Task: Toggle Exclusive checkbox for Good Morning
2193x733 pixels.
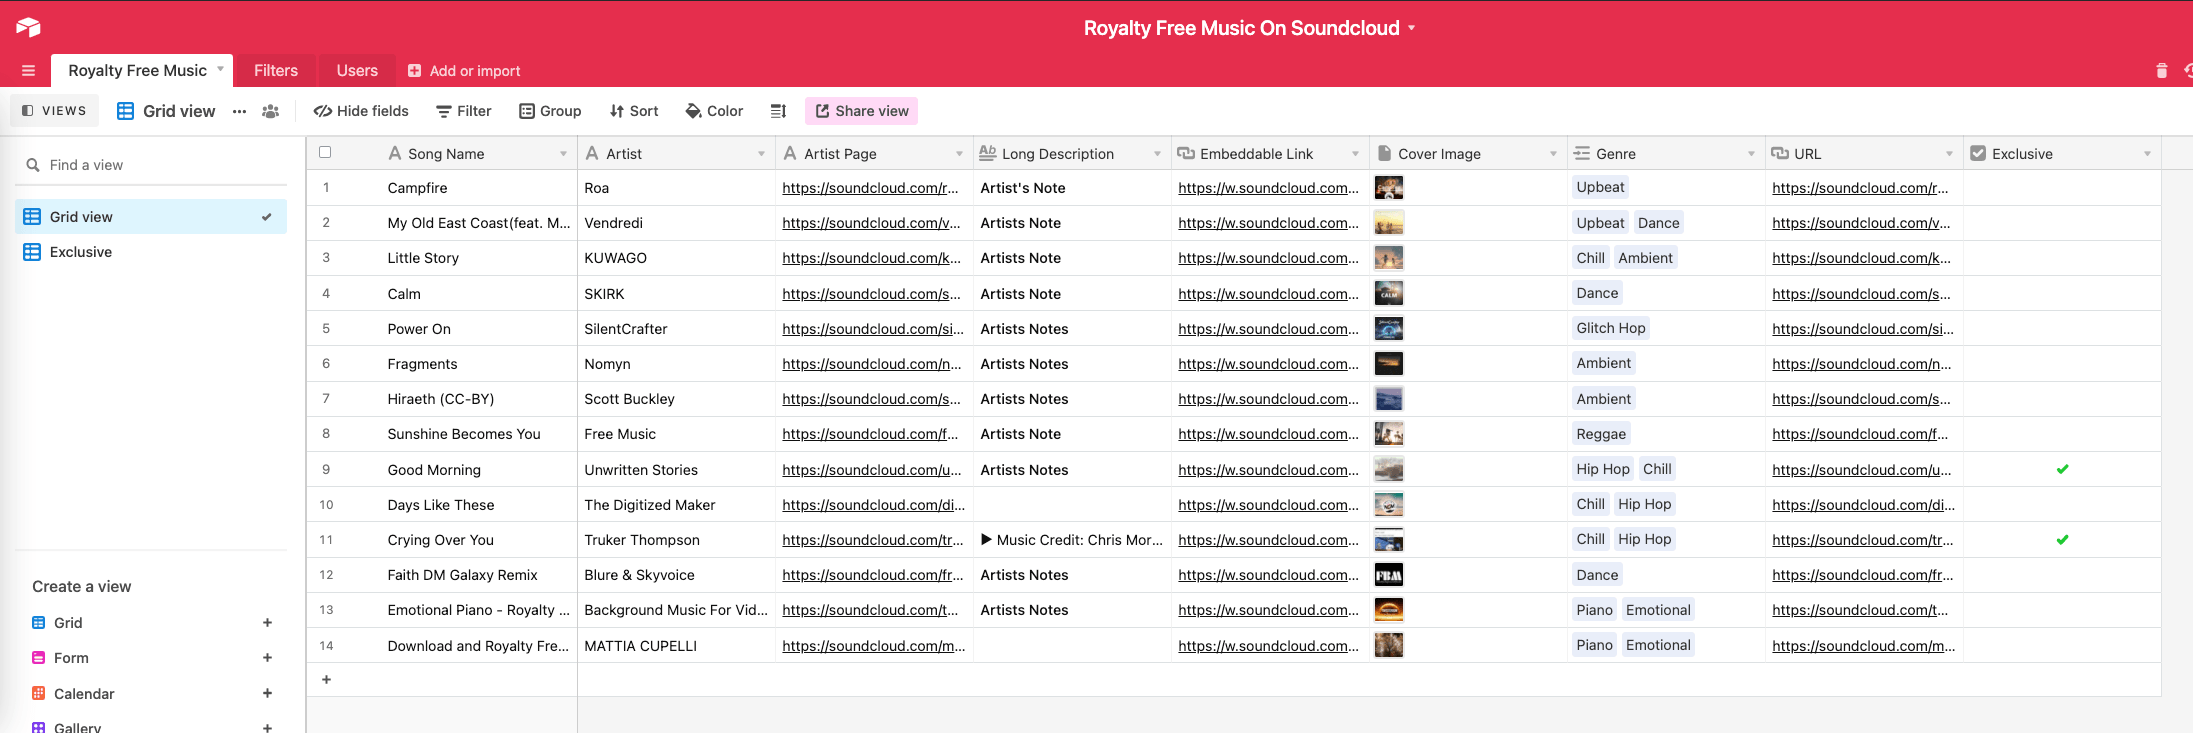Action: click(x=2062, y=469)
